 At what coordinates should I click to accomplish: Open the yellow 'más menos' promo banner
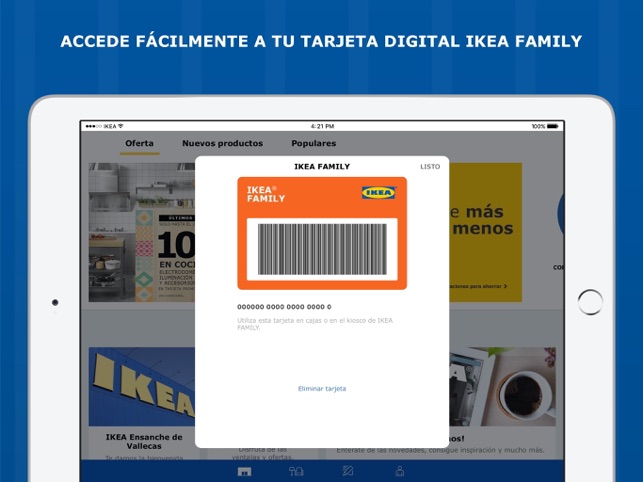pos(486,232)
